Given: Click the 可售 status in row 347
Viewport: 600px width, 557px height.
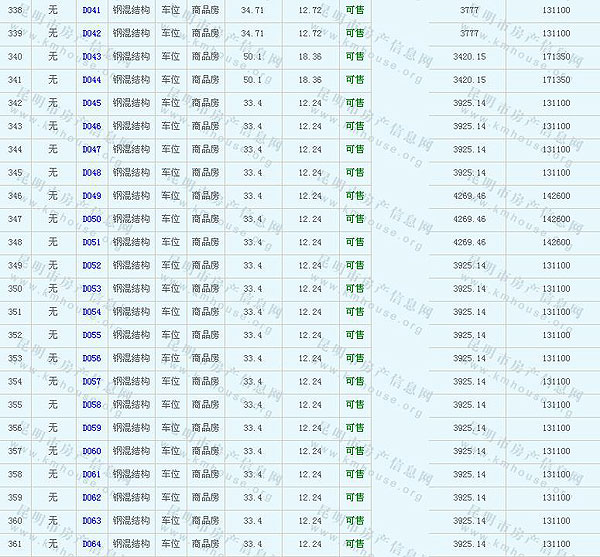Looking at the screenshot, I should (354, 219).
